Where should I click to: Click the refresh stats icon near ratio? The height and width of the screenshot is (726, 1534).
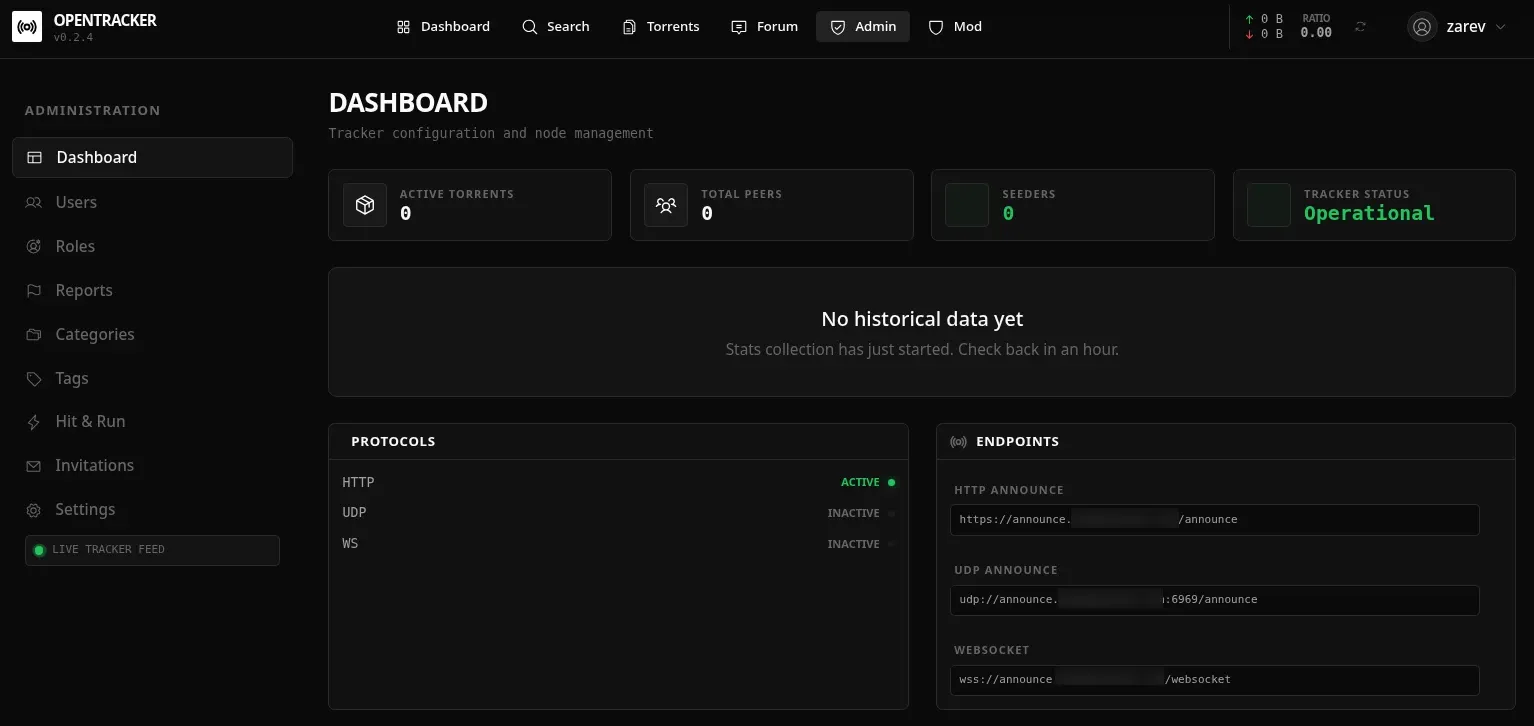(x=1360, y=27)
